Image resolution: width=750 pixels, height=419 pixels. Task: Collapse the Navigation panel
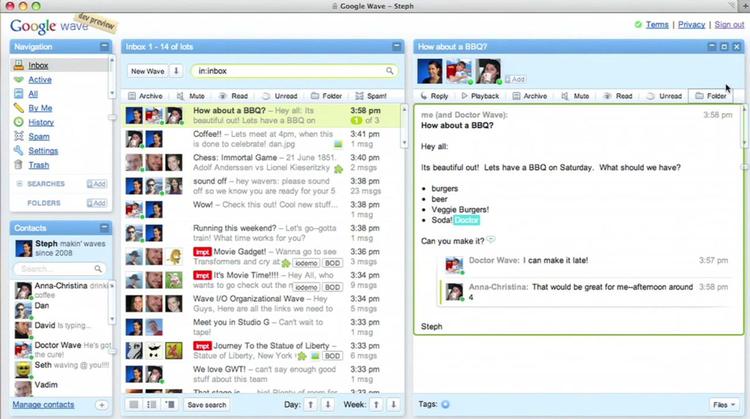(104, 46)
